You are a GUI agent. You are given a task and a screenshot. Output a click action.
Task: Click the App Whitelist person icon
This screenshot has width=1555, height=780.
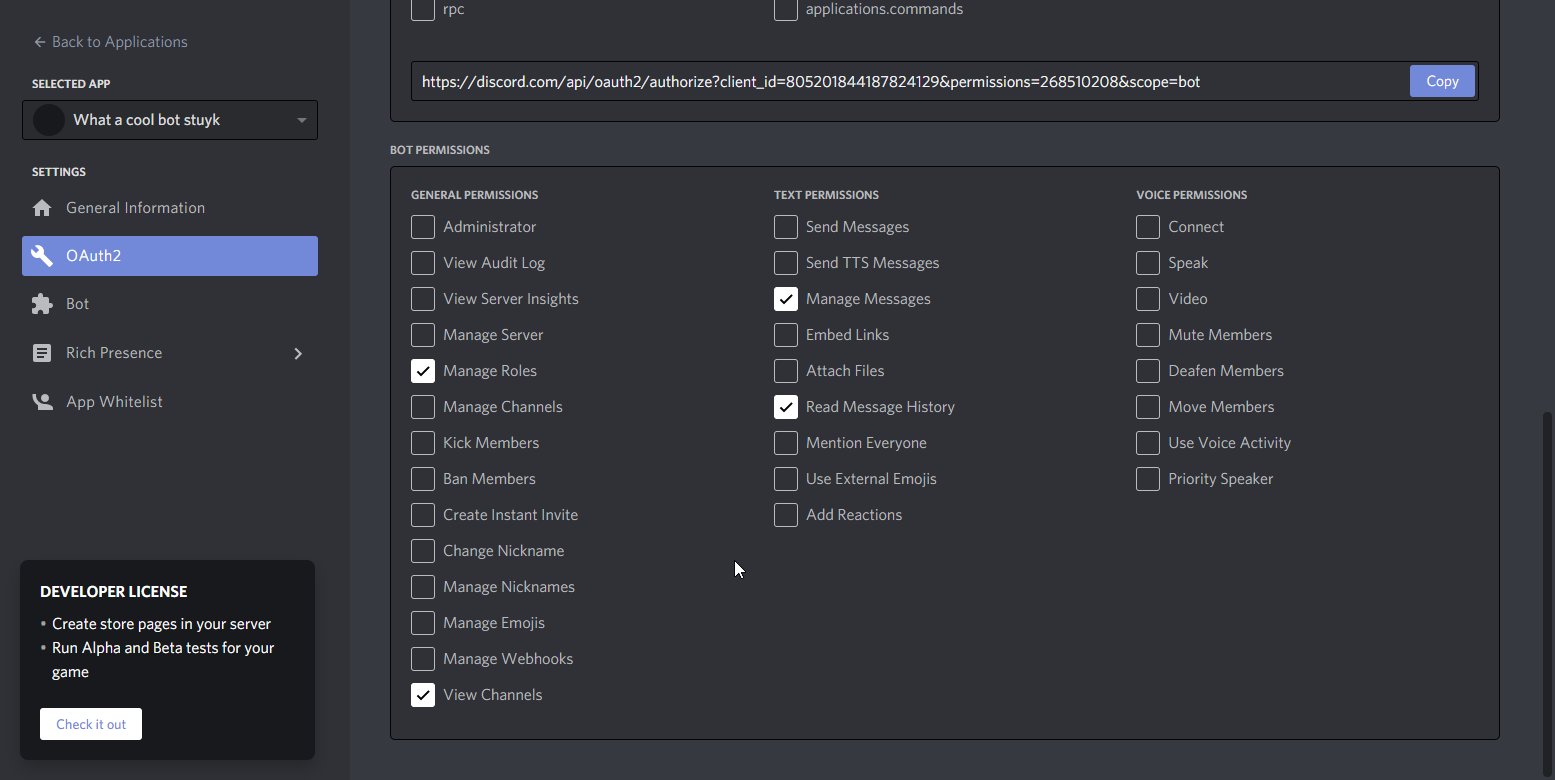click(x=42, y=402)
